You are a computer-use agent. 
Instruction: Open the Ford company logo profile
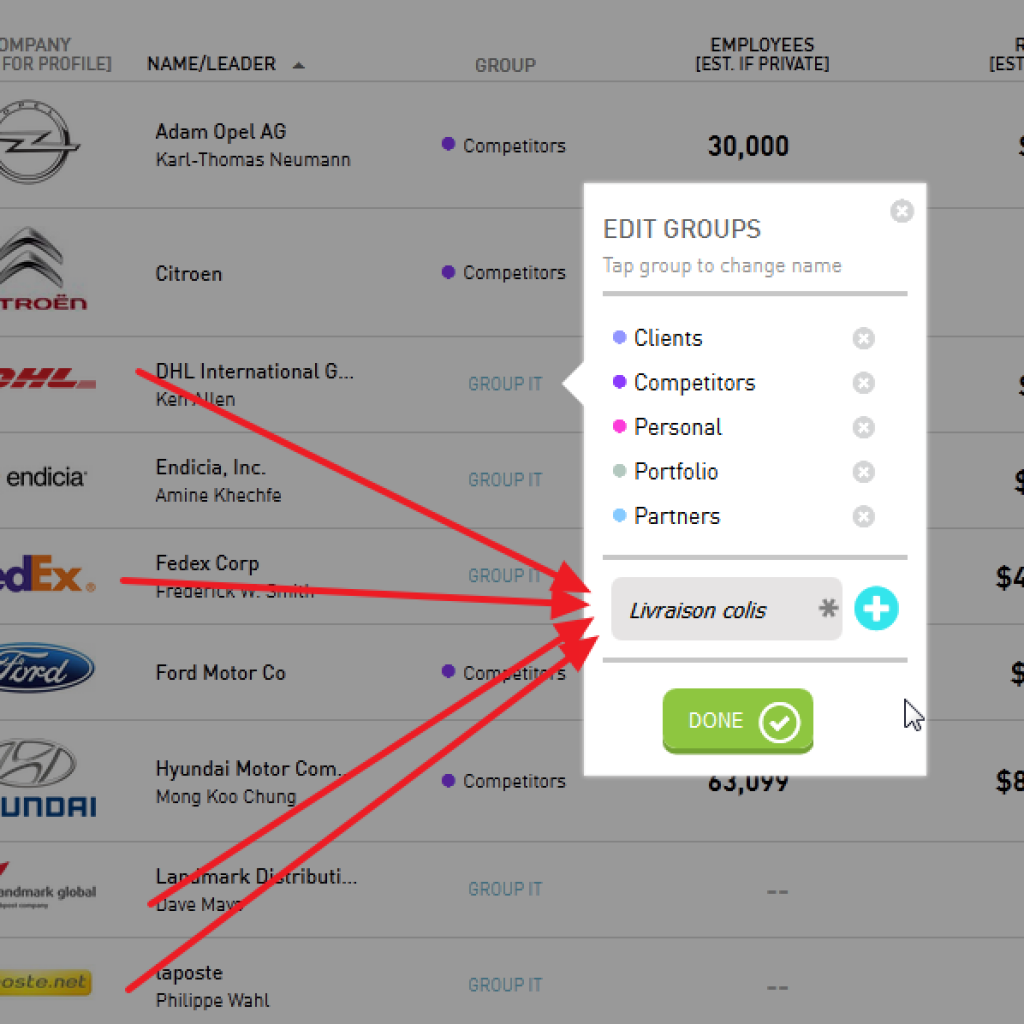click(46, 670)
